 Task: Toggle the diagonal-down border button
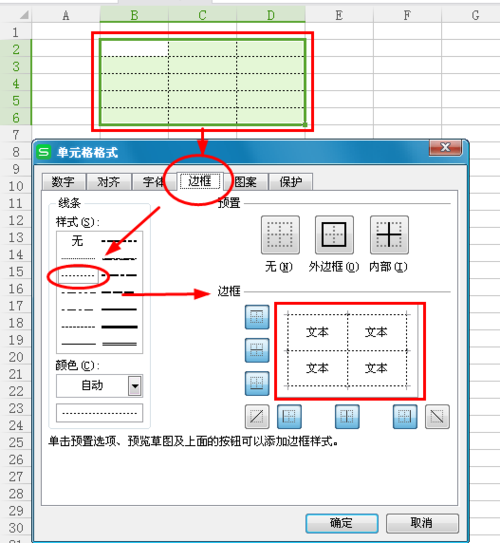click(437, 417)
